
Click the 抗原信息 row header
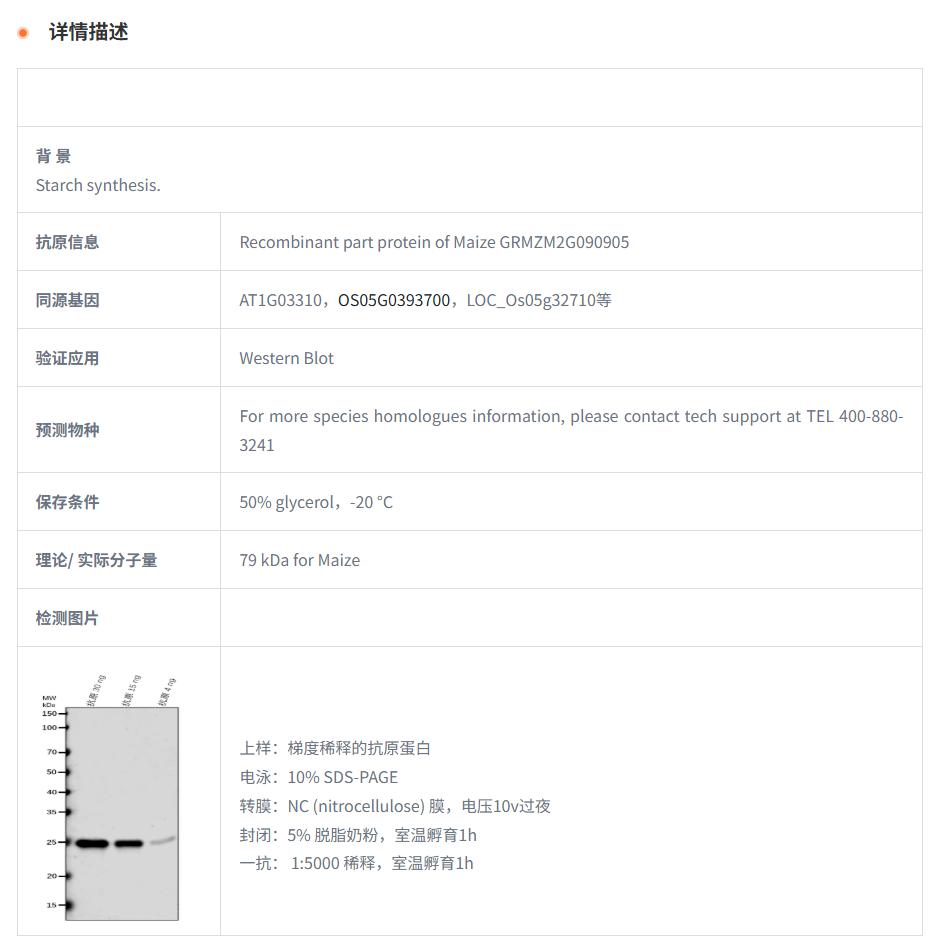67,242
